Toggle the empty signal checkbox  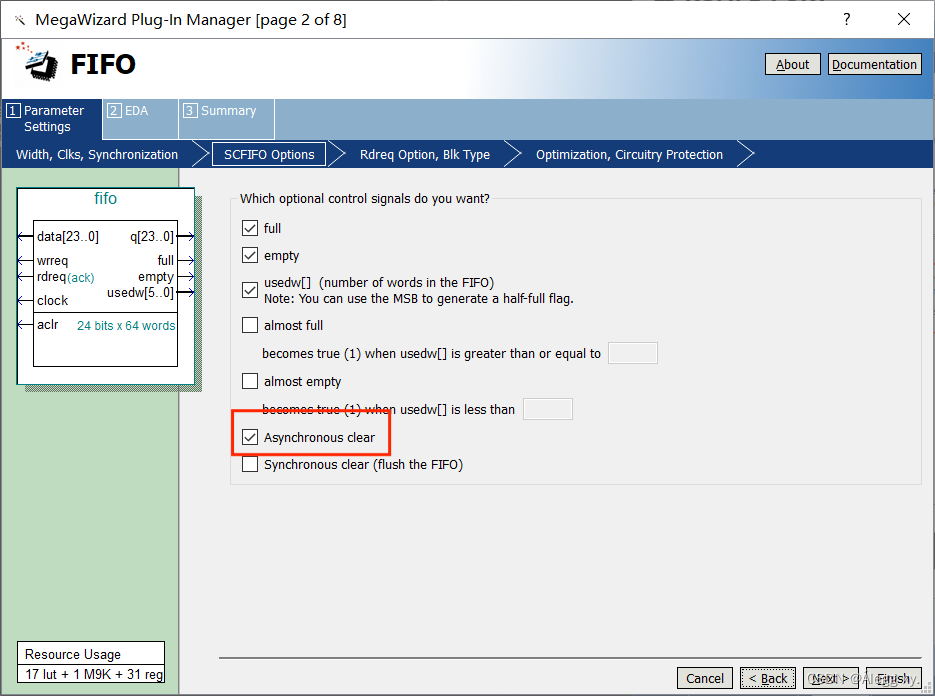pyautogui.click(x=250, y=255)
